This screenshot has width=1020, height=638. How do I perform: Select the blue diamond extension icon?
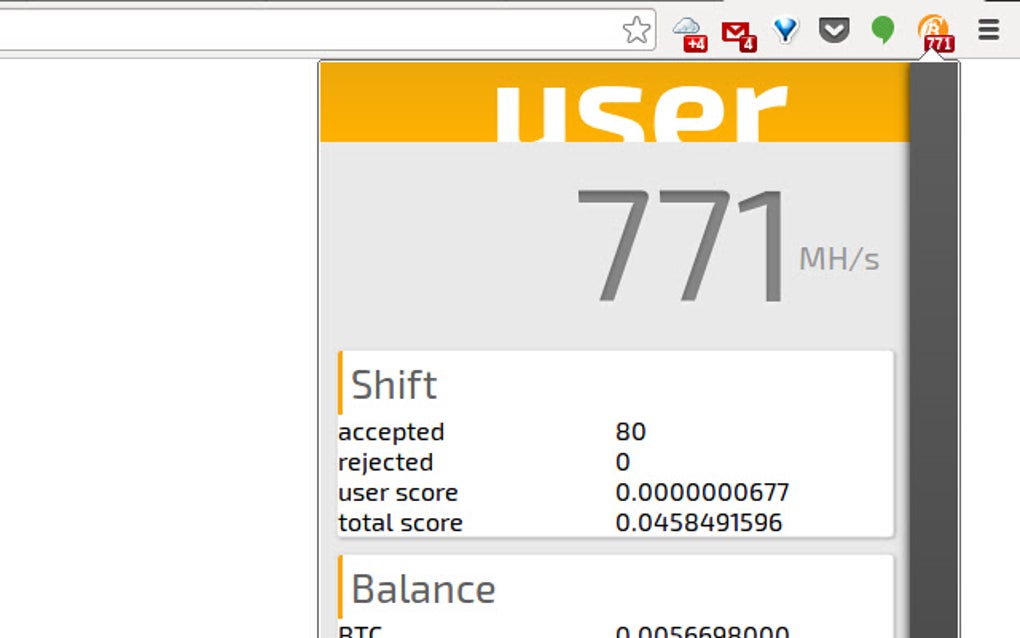coord(786,30)
